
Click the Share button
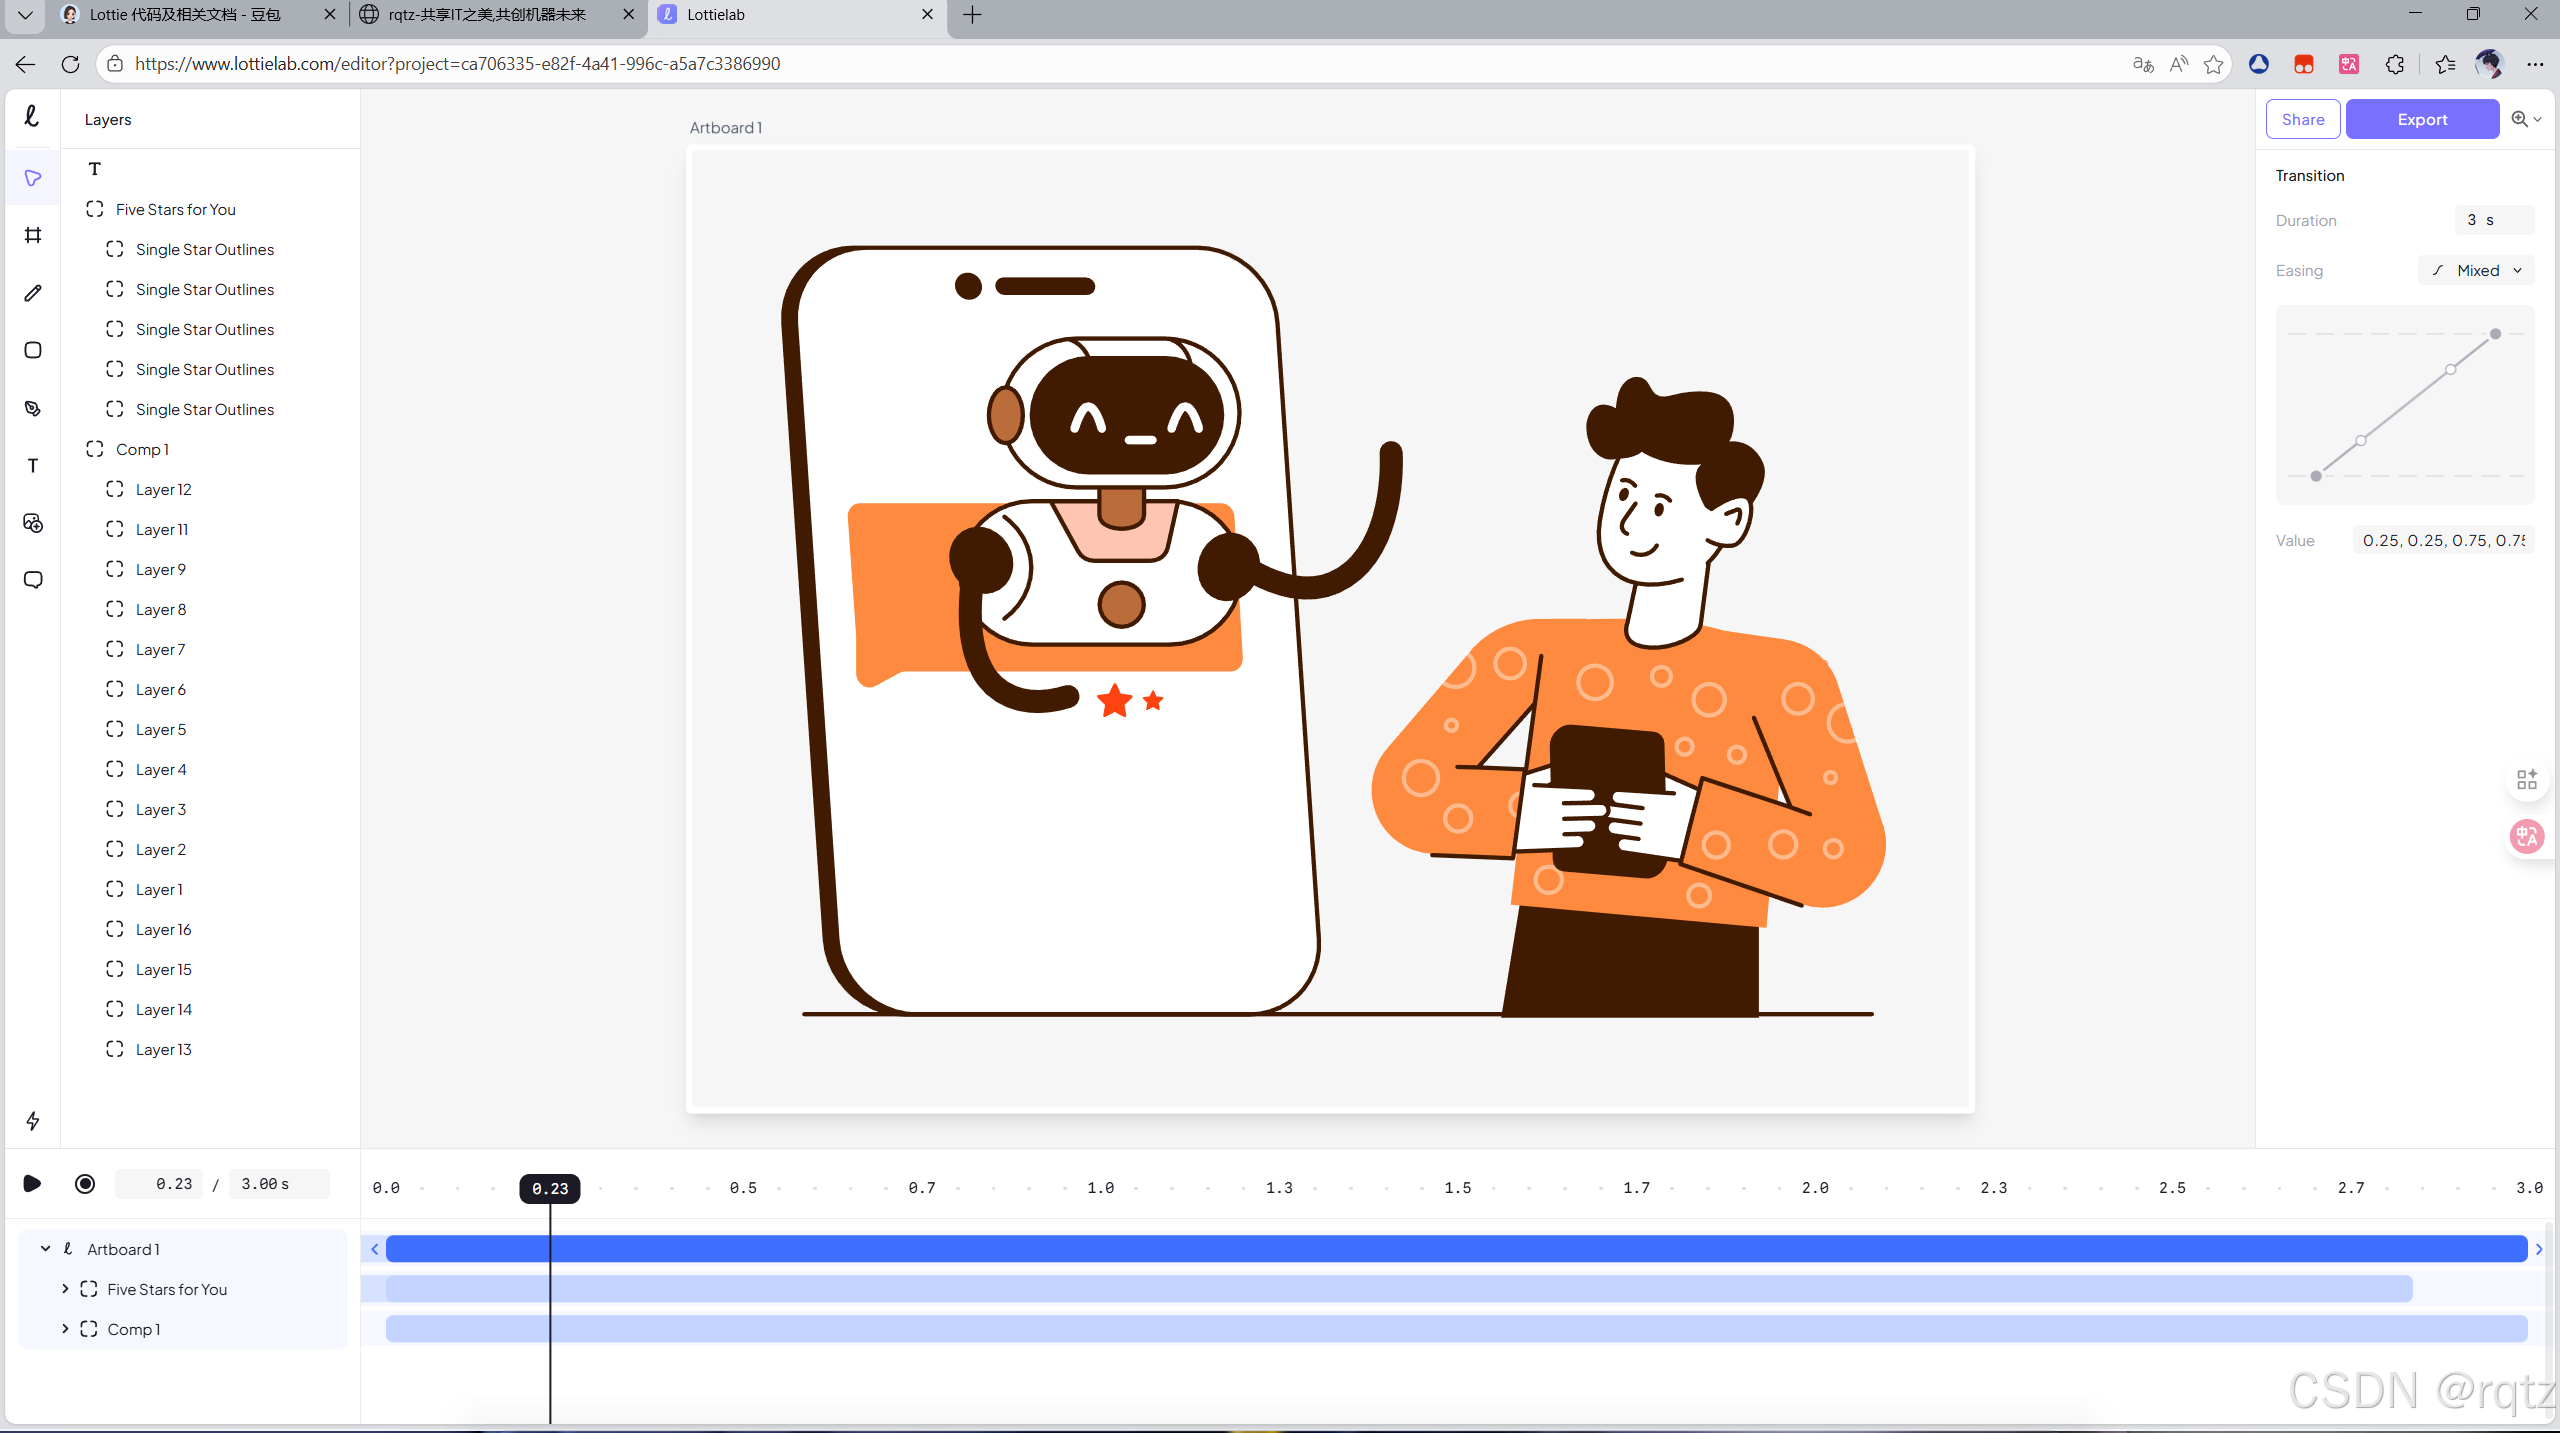(2302, 119)
